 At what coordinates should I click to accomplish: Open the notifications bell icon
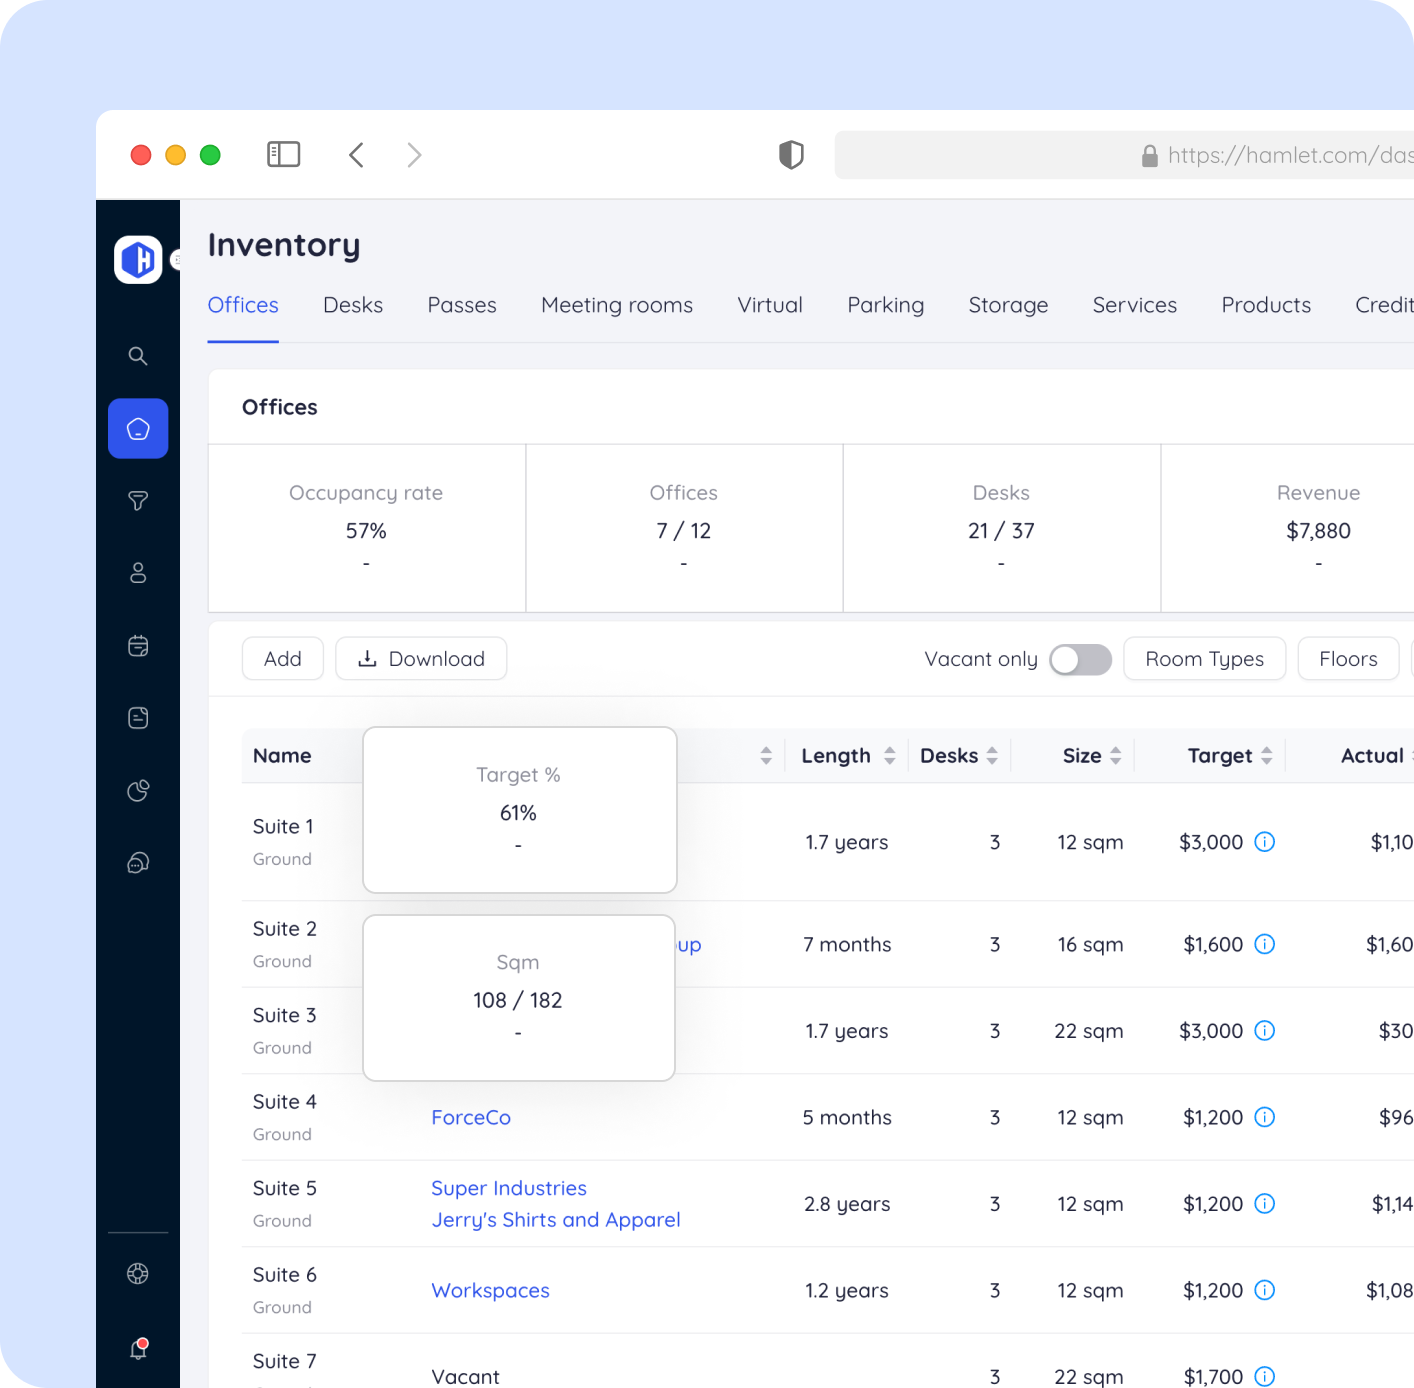pyautogui.click(x=139, y=1348)
